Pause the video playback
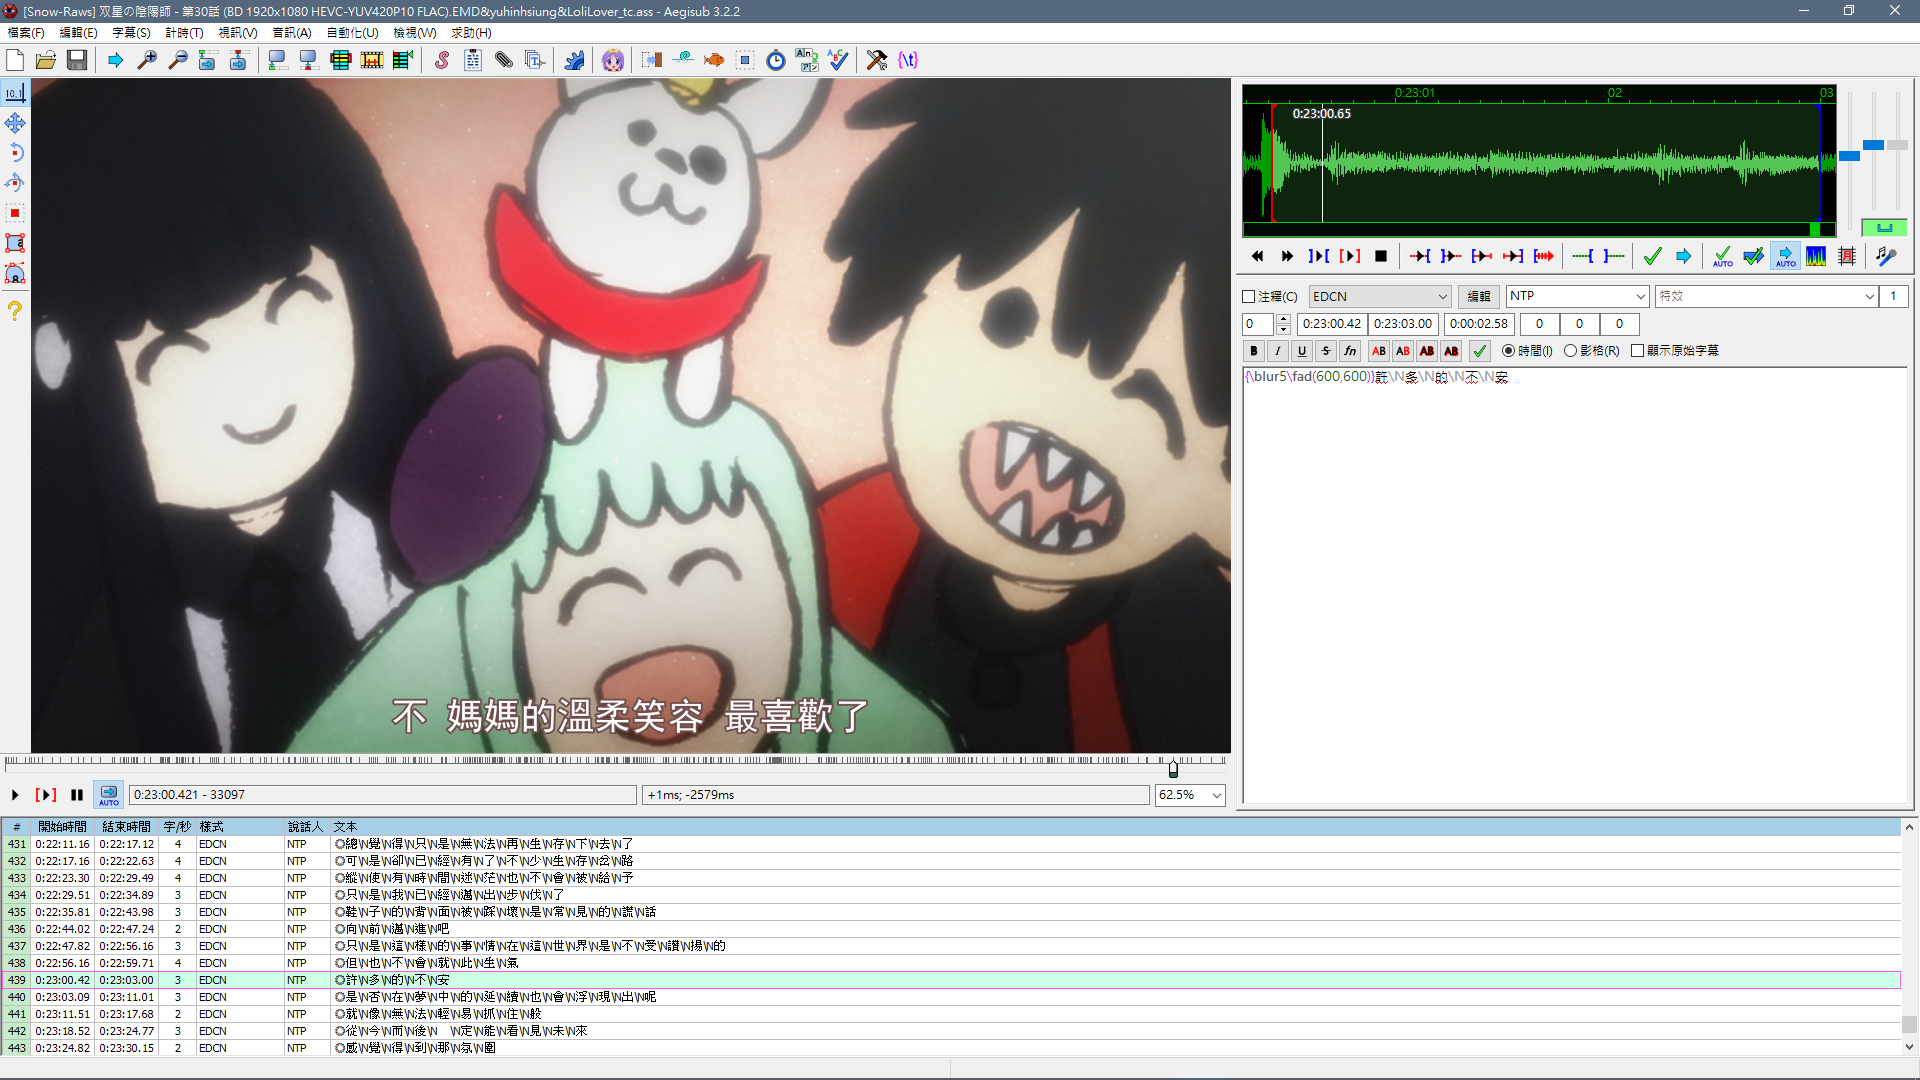Viewport: 1920px width, 1080px height. pos(77,795)
